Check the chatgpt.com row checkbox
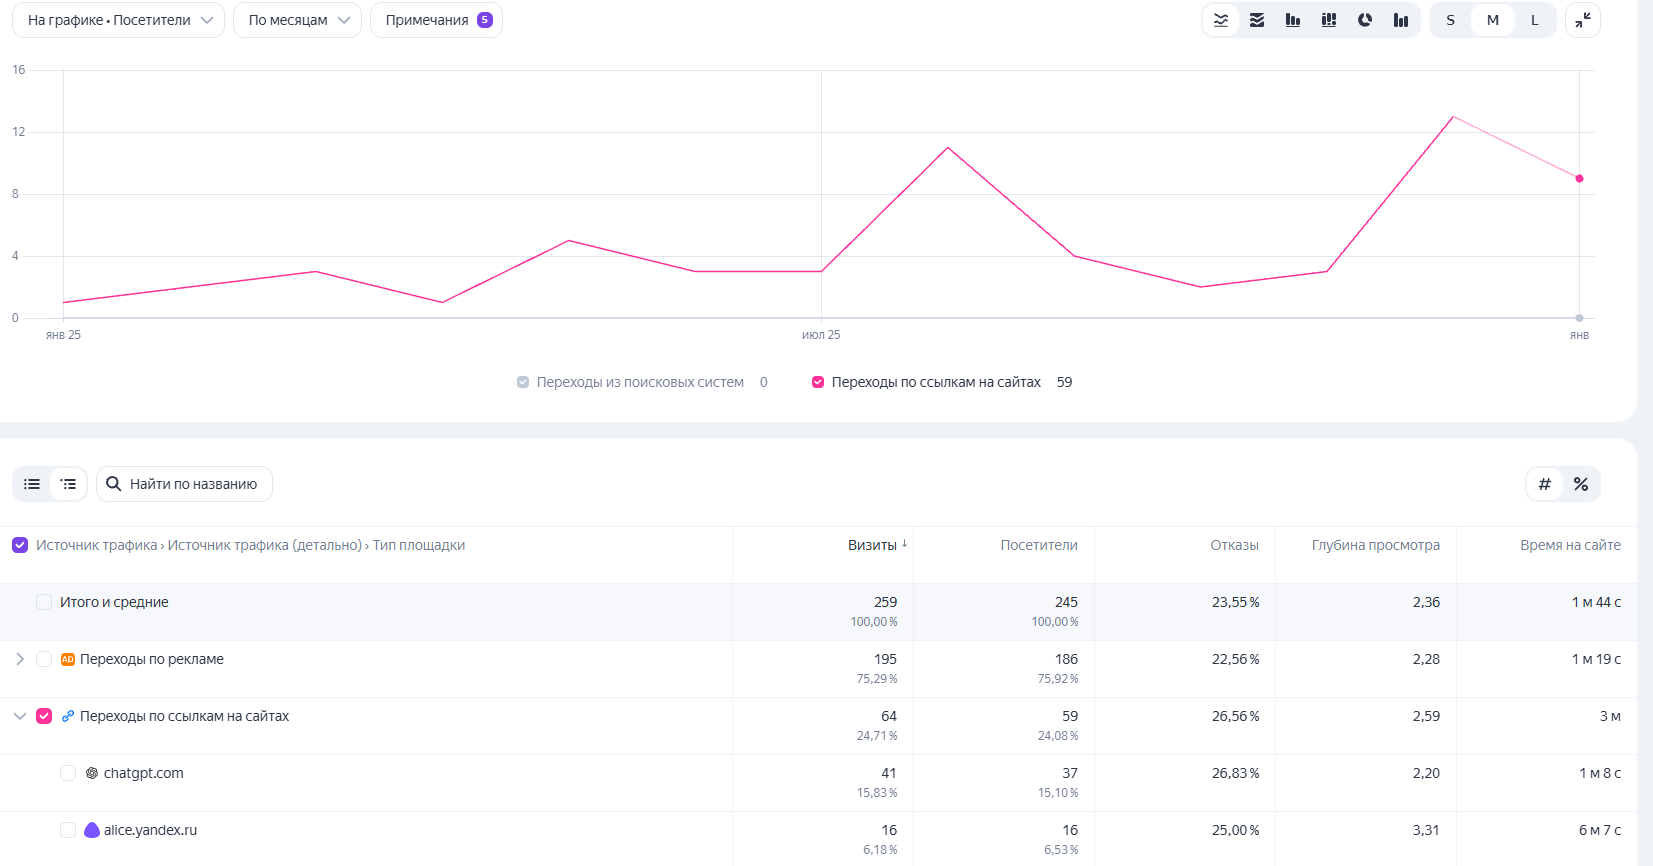This screenshot has width=1653, height=866. coord(68,773)
